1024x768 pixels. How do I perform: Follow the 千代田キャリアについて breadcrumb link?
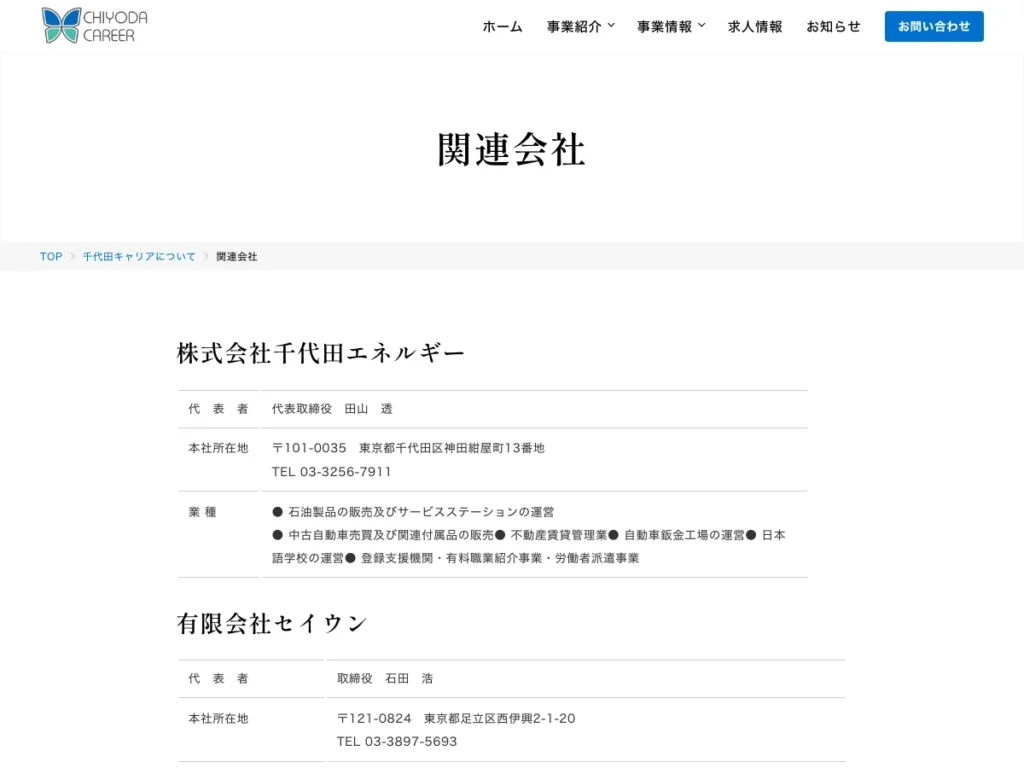click(138, 257)
